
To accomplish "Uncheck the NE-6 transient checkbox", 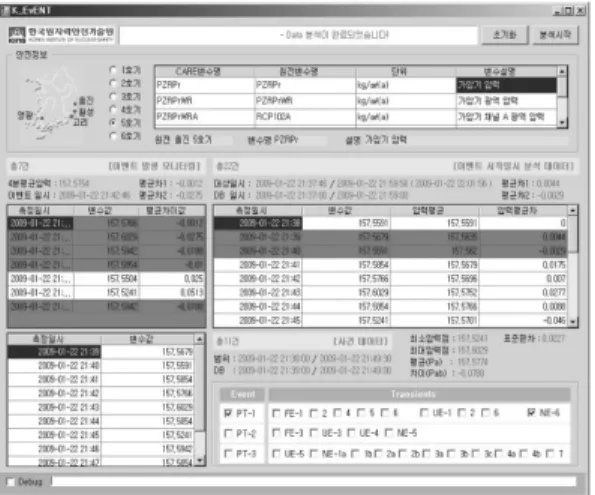I will pyautogui.click(x=532, y=413).
